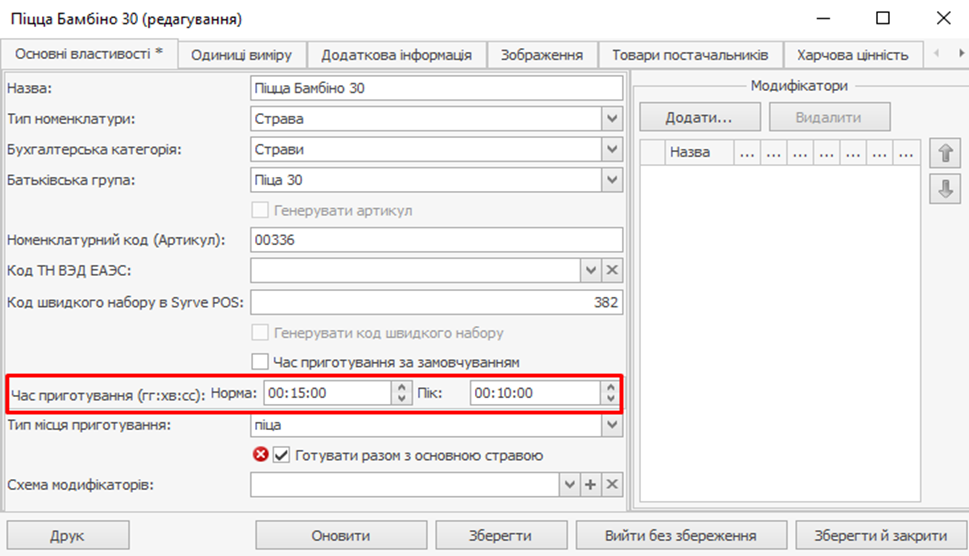Screen dimensions: 969x556
Task: Expand the Батьківська група dropdown
Action: [612, 180]
